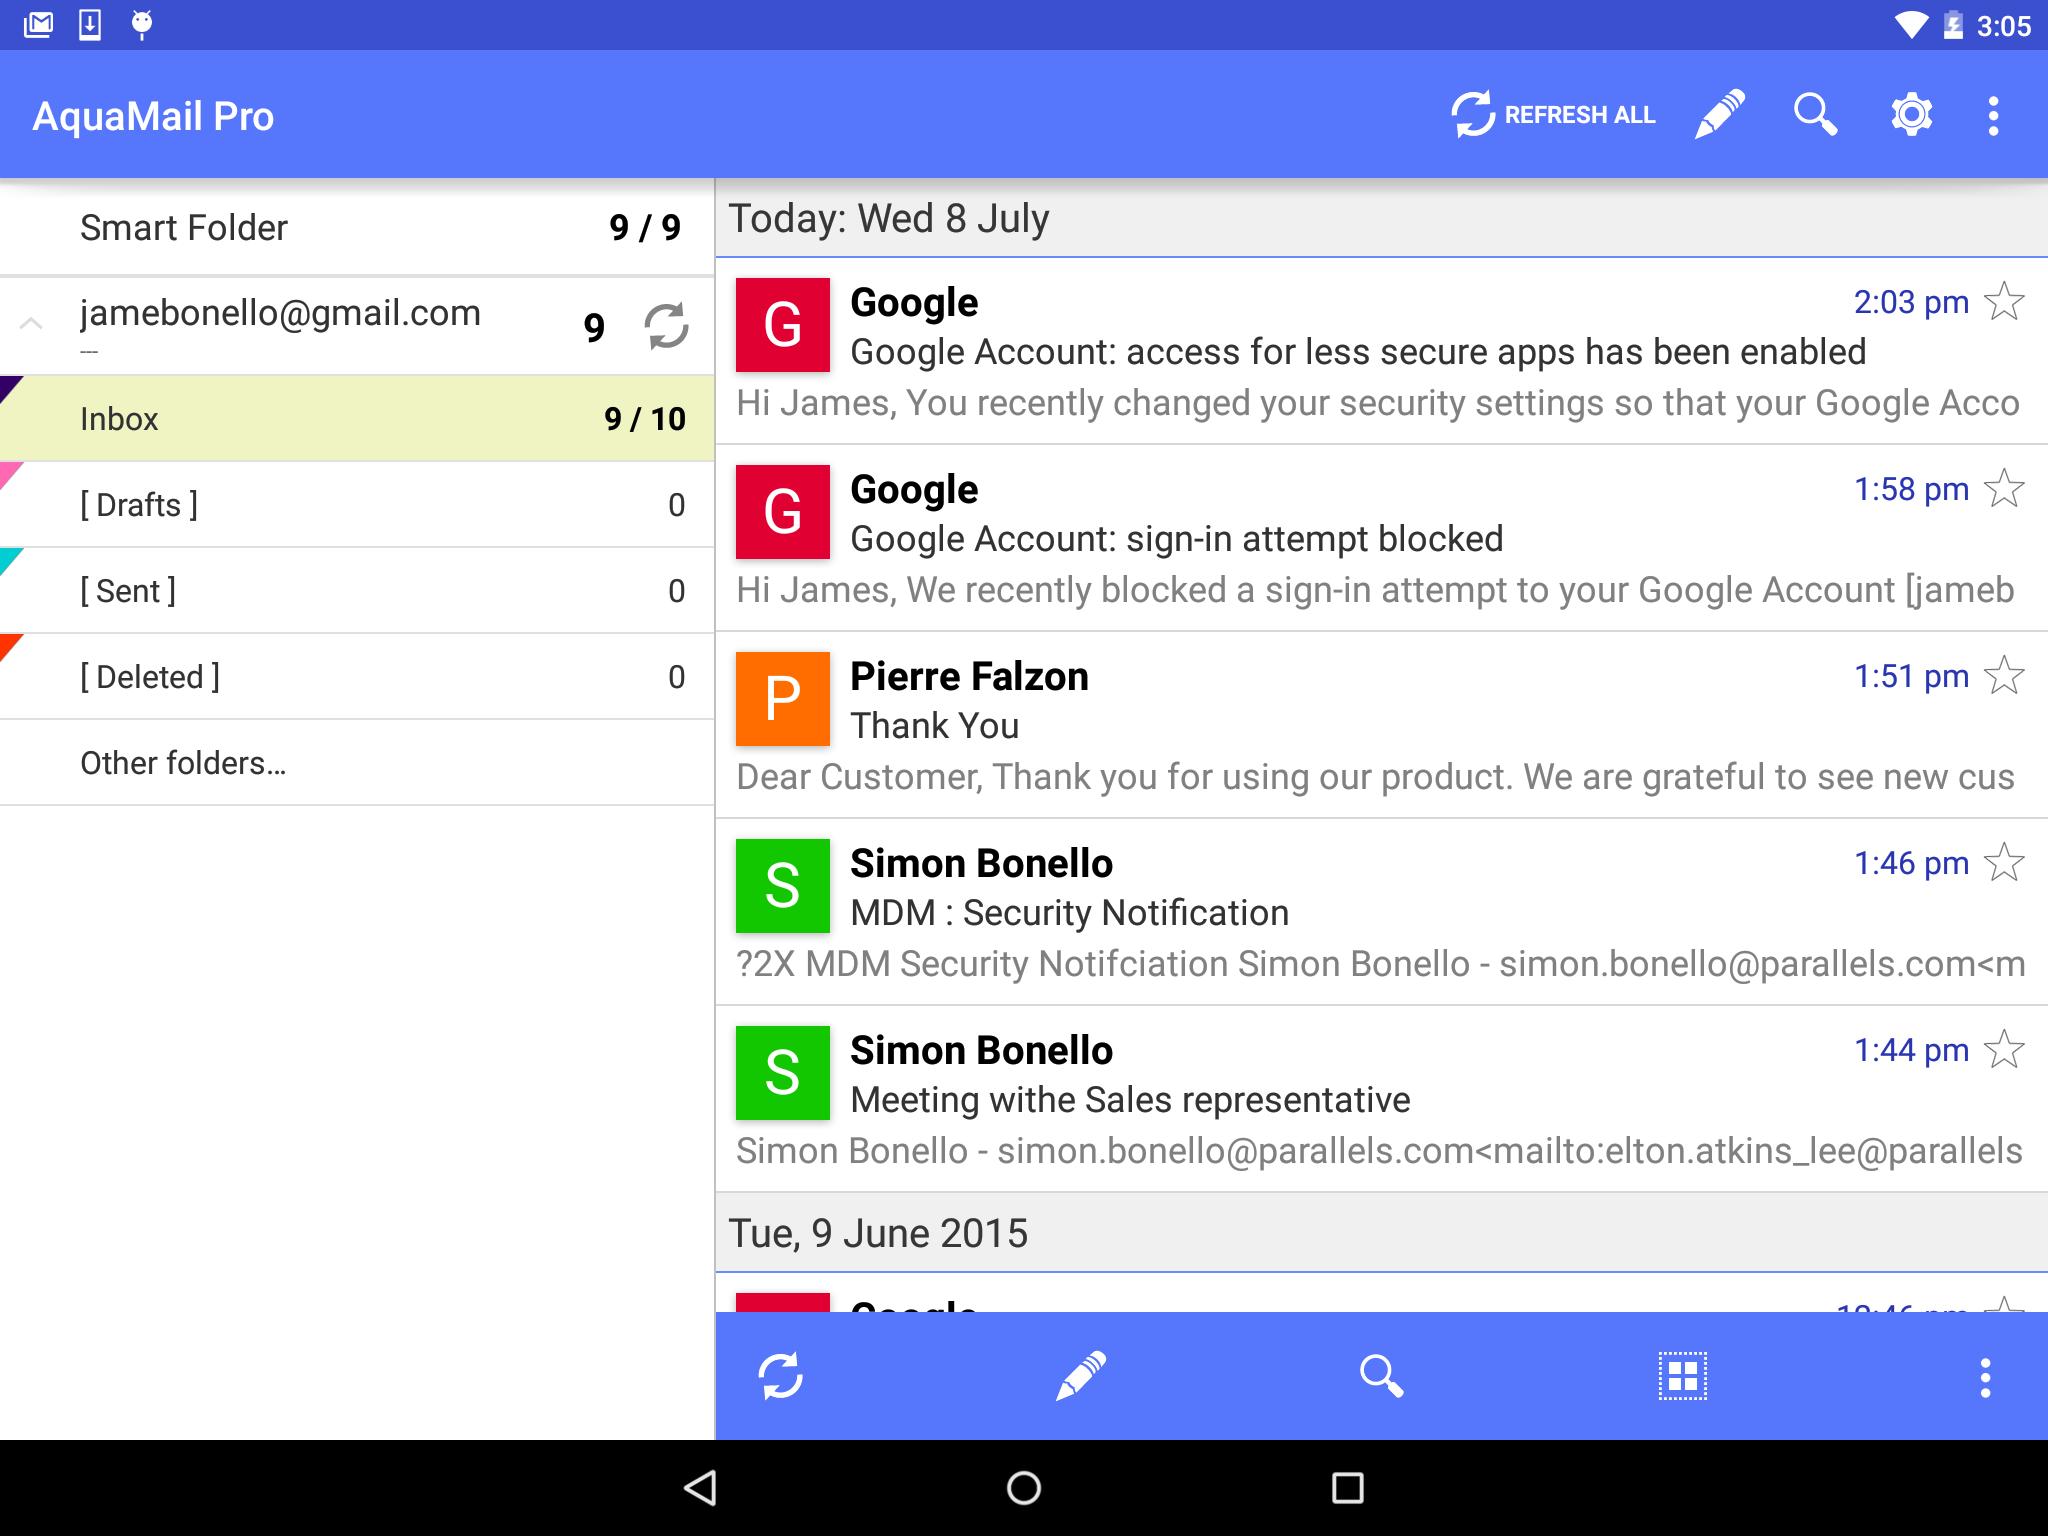Open the message selection grid icon in the bottom bar
The width and height of the screenshot is (2048, 1536).
point(1680,1374)
